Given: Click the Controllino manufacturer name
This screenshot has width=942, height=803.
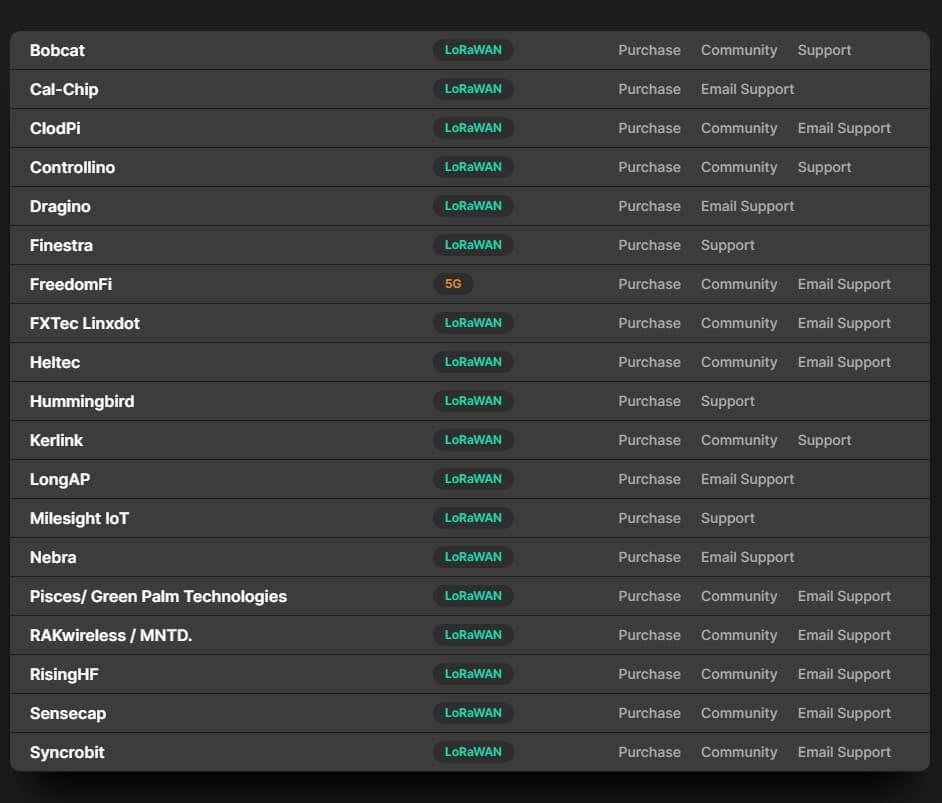Looking at the screenshot, I should tap(72, 168).
